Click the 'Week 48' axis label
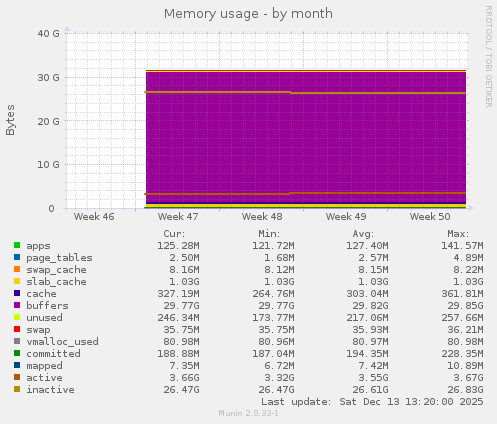 pos(262,217)
